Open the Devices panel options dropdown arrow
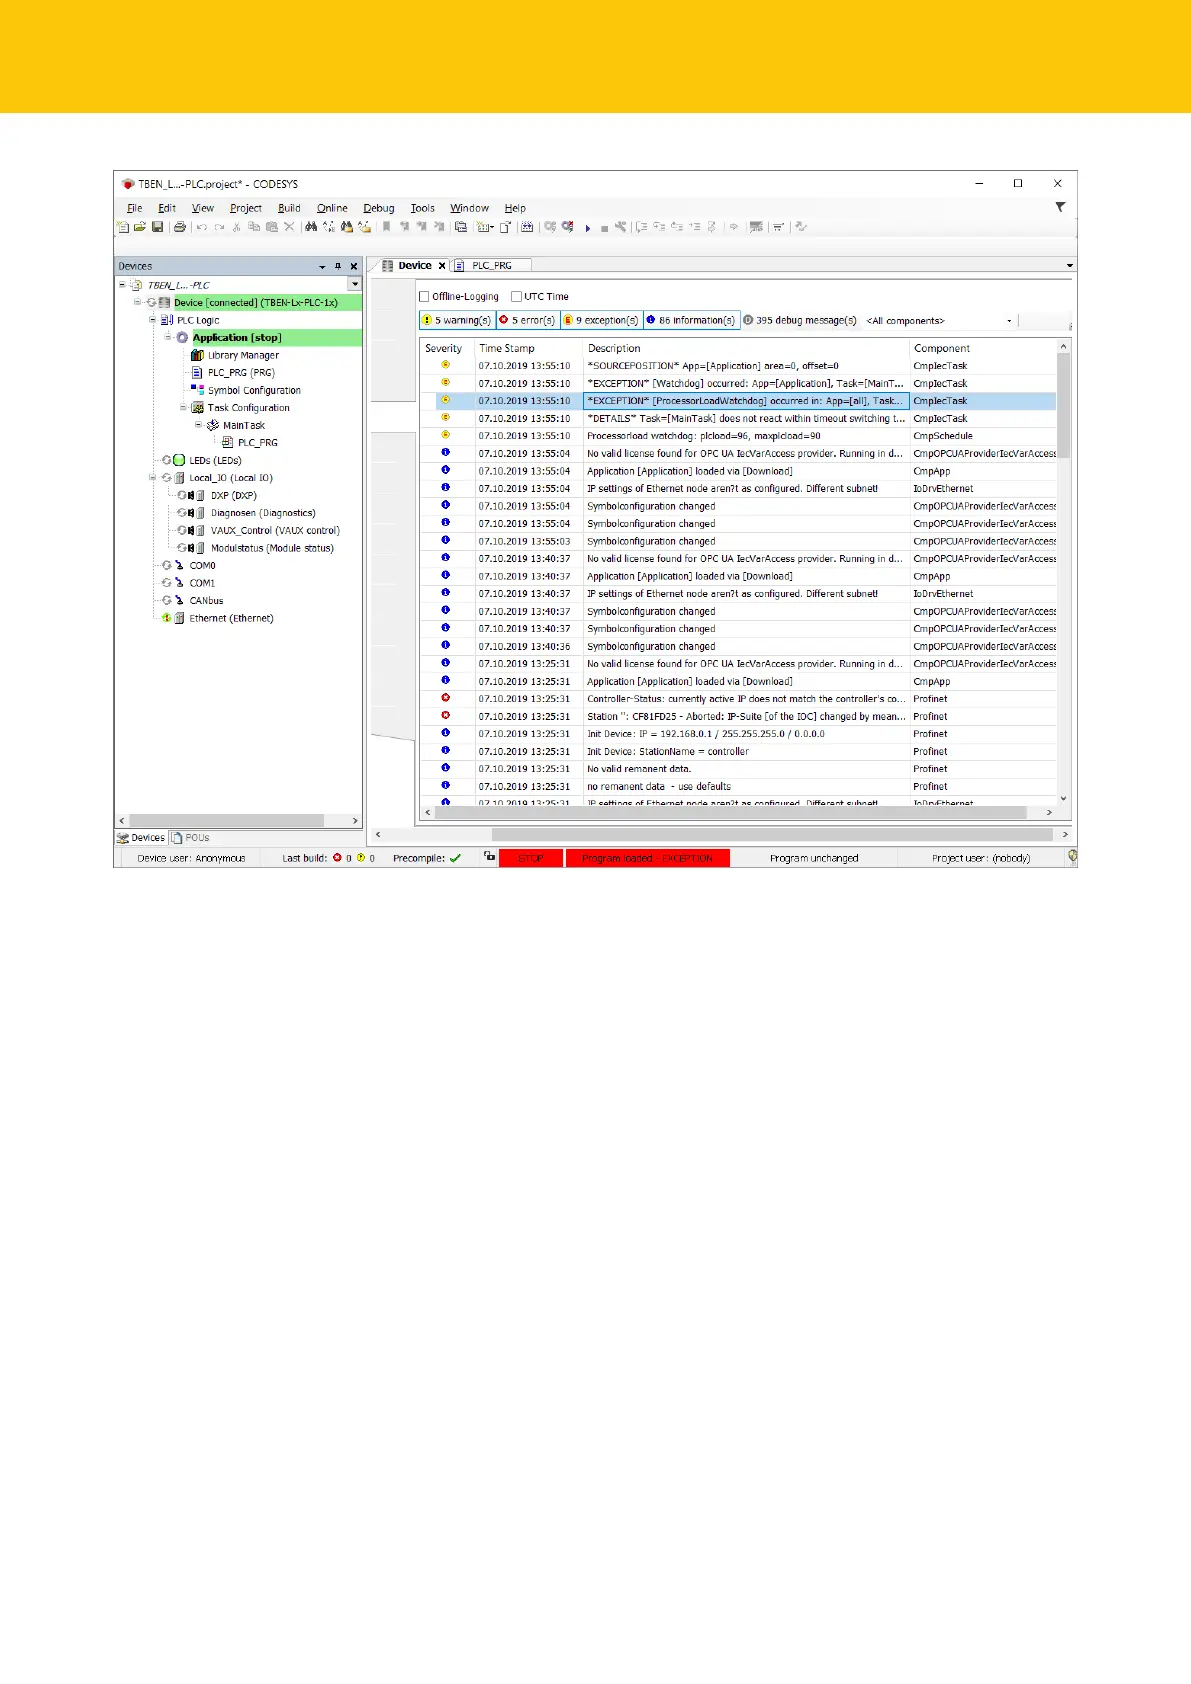This screenshot has width=1191, height=1684. click(x=322, y=267)
